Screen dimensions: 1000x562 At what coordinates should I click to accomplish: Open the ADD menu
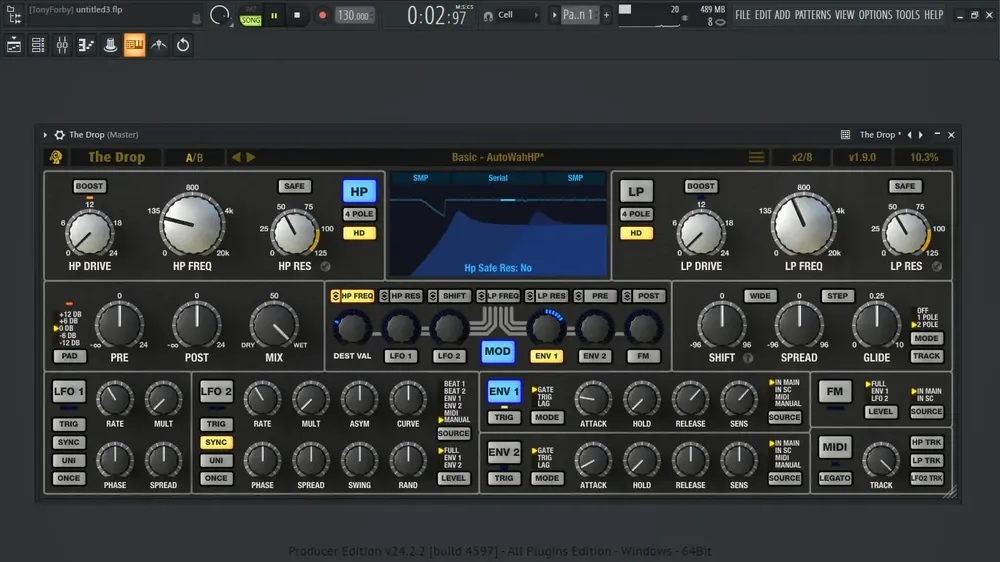click(x=783, y=15)
